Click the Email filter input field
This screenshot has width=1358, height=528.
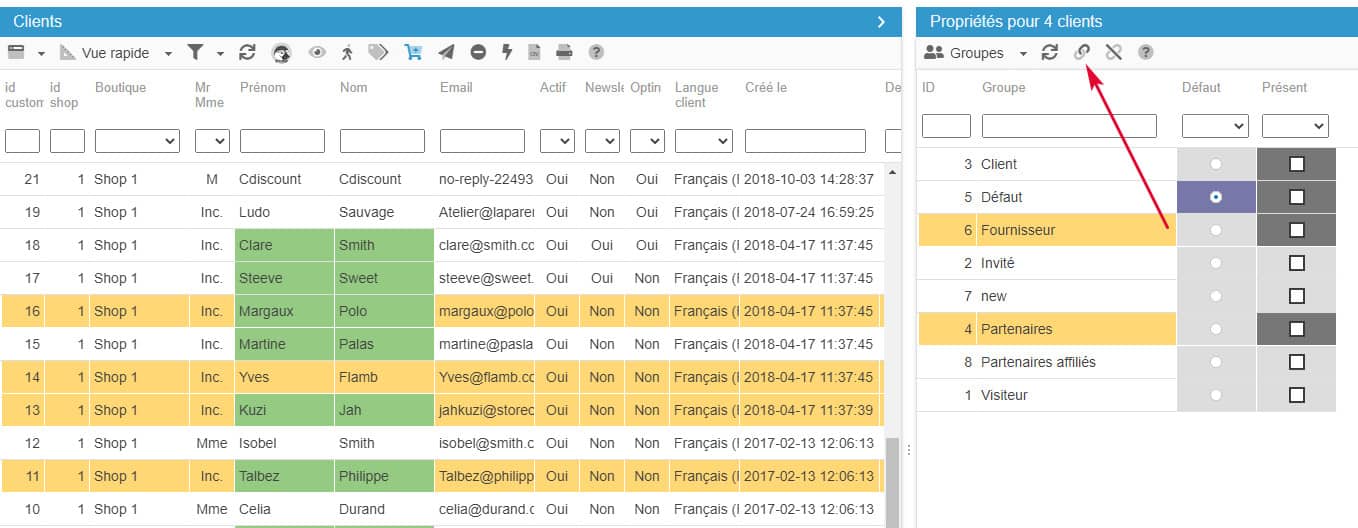point(482,141)
